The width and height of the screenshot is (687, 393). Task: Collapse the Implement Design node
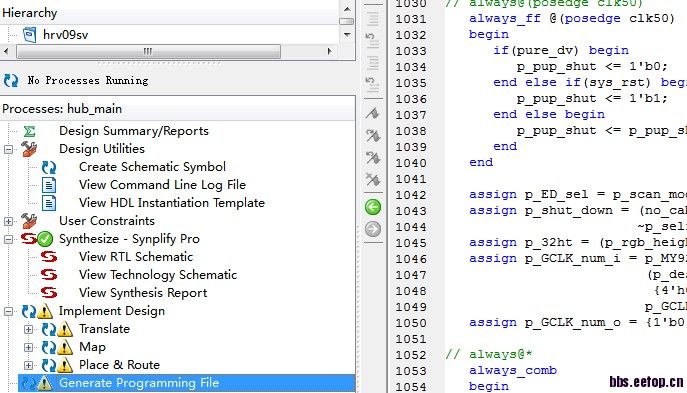pyautogui.click(x=8, y=312)
